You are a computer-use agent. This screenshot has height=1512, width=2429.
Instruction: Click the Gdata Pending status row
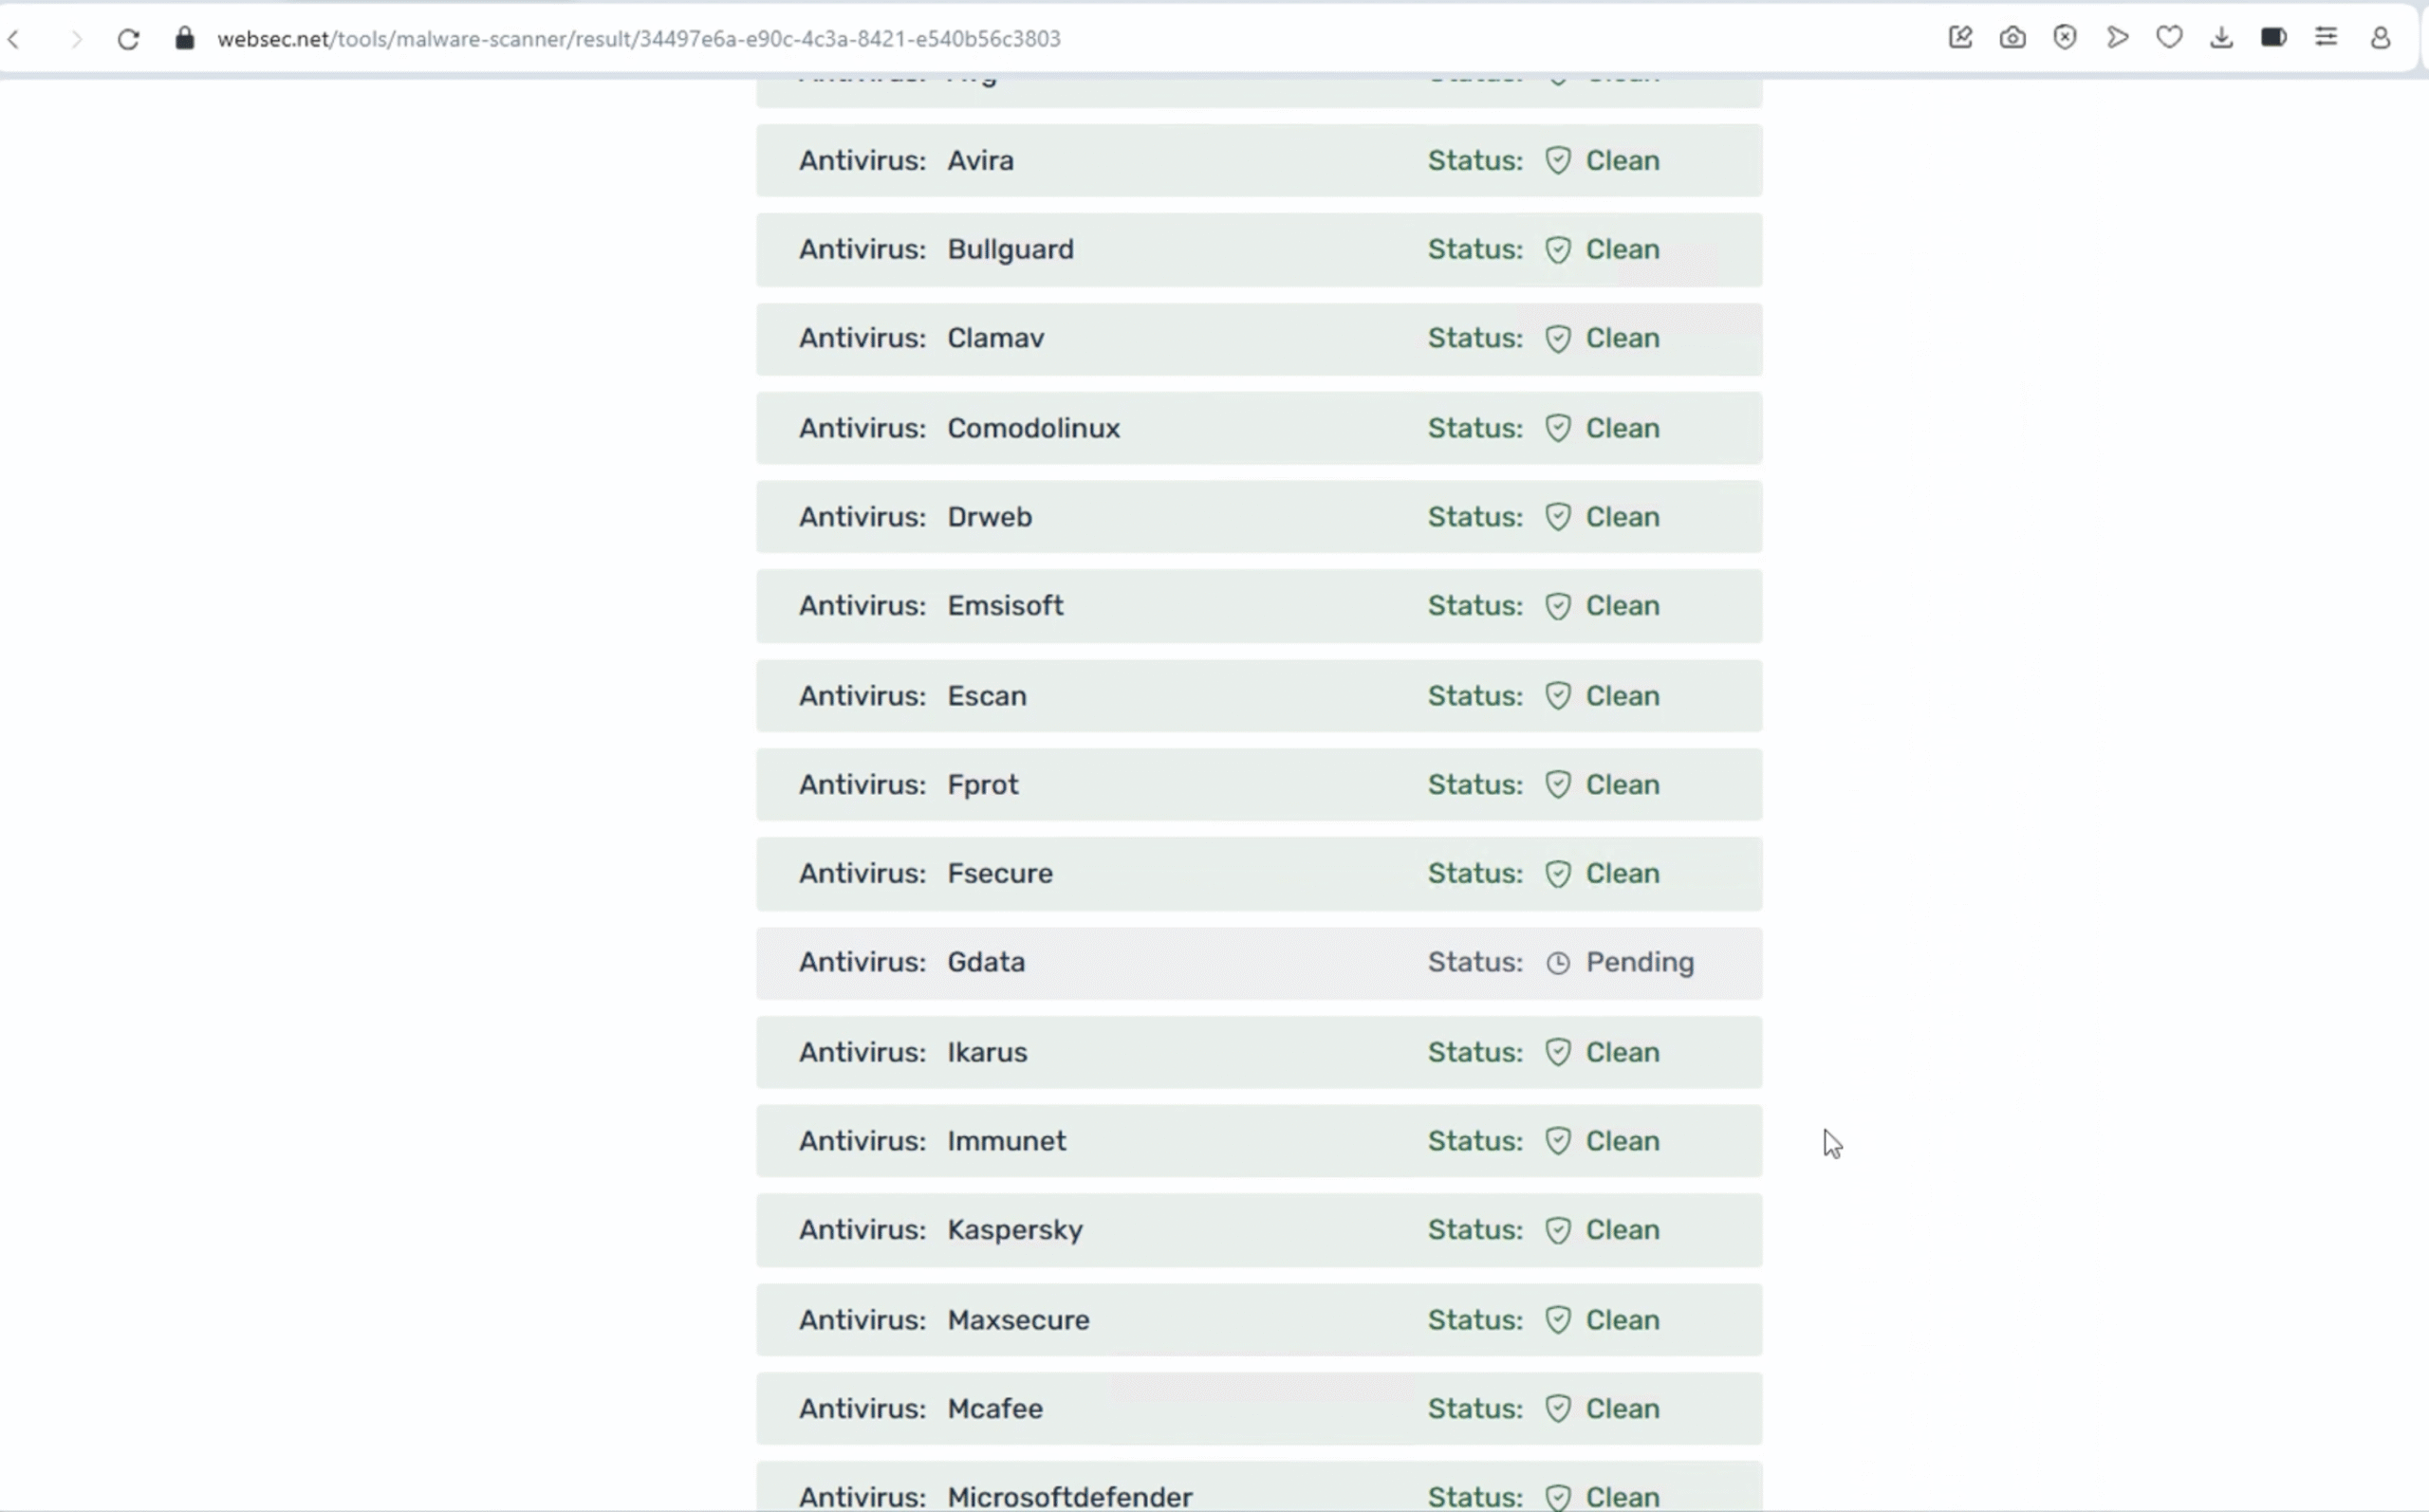[1258, 963]
